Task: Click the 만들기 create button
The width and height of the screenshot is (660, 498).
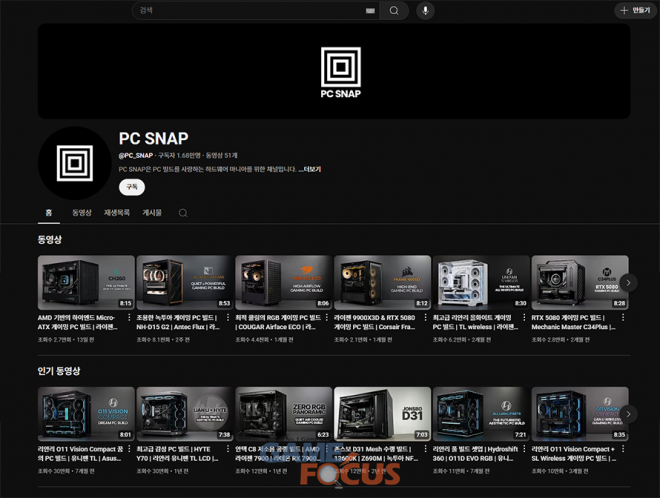Action: 636,11
